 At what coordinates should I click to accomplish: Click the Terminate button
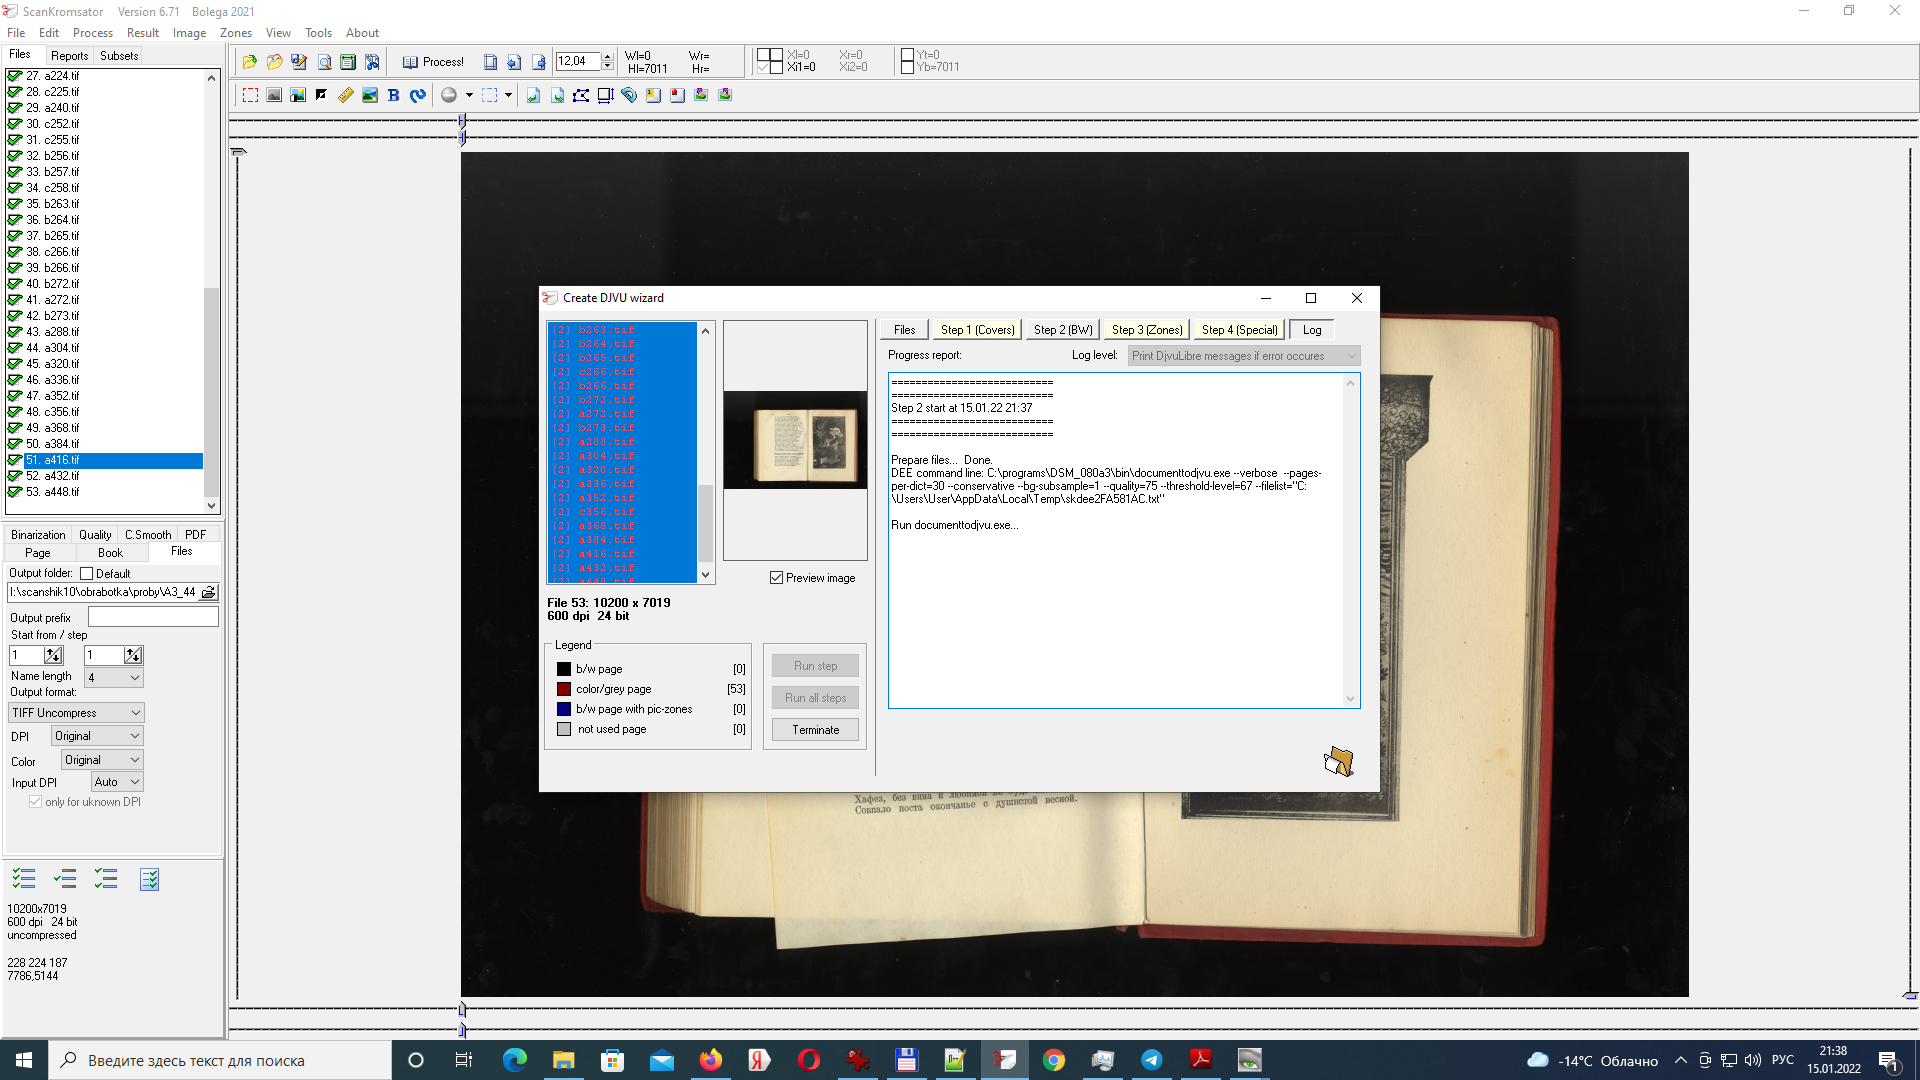(815, 729)
